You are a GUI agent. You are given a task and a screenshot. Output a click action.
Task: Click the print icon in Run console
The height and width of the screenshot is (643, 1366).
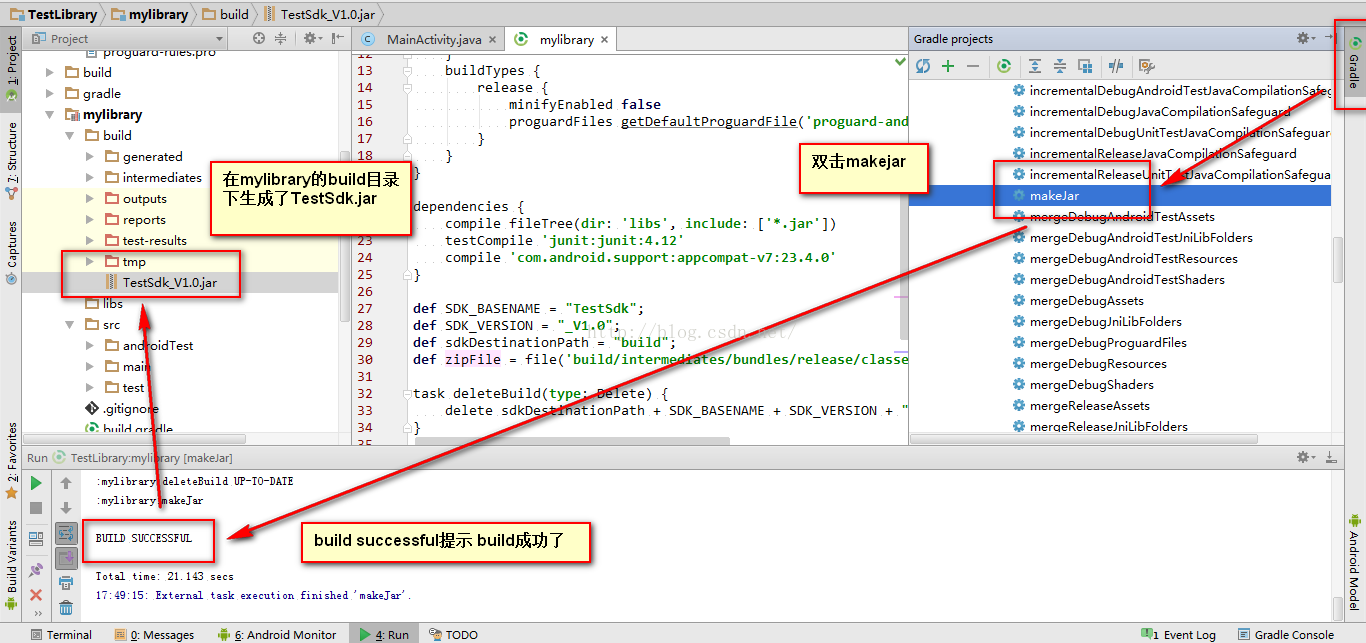66,583
